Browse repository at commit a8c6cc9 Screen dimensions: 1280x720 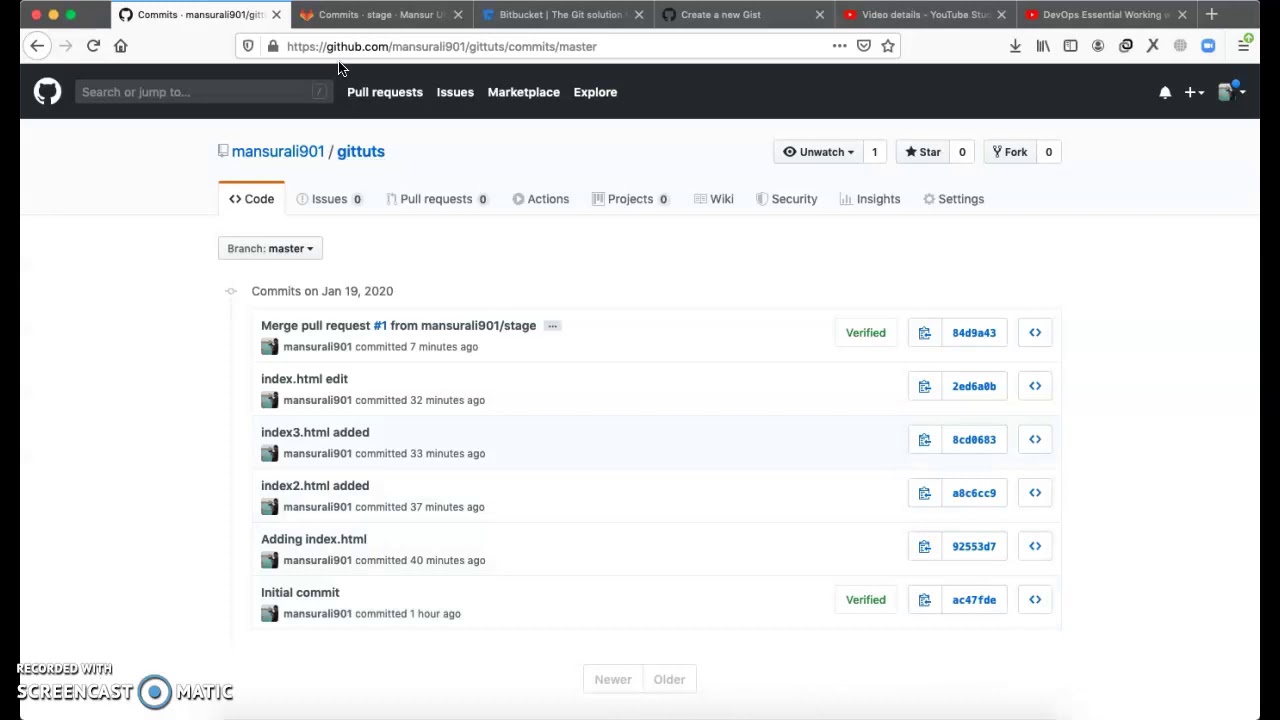(1035, 493)
